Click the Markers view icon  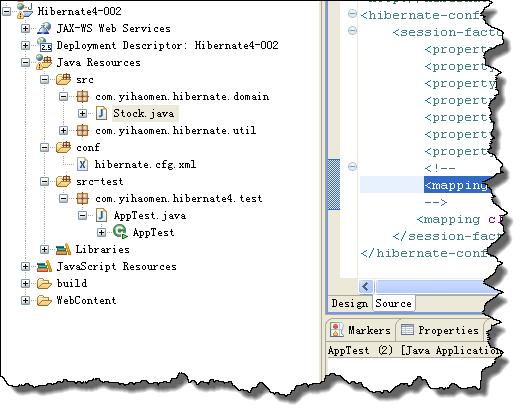click(x=337, y=330)
